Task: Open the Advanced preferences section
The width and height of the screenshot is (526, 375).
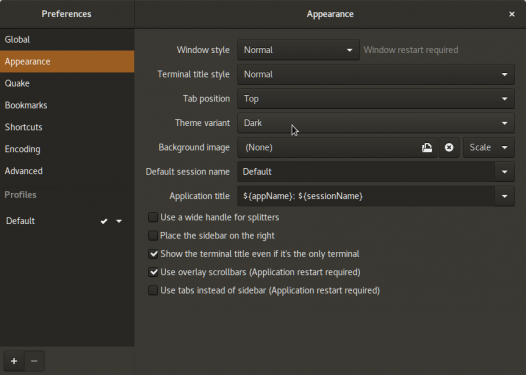Action: (67, 171)
